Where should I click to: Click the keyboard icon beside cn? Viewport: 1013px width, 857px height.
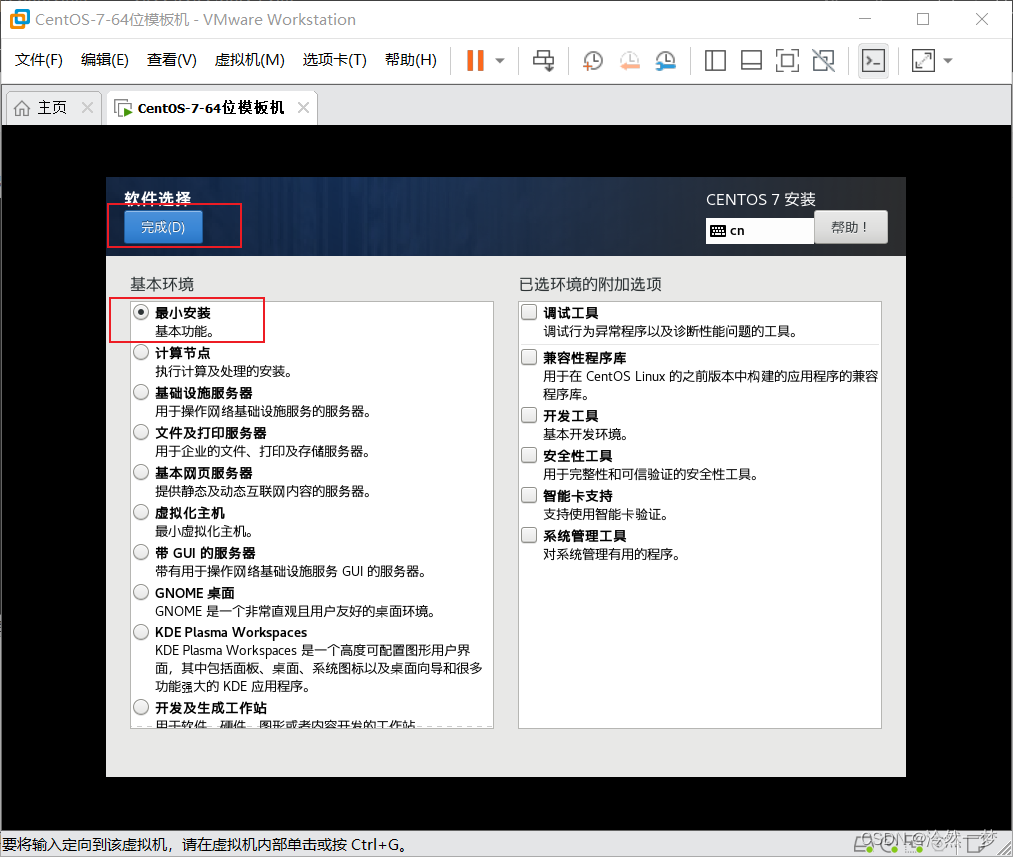click(x=718, y=231)
